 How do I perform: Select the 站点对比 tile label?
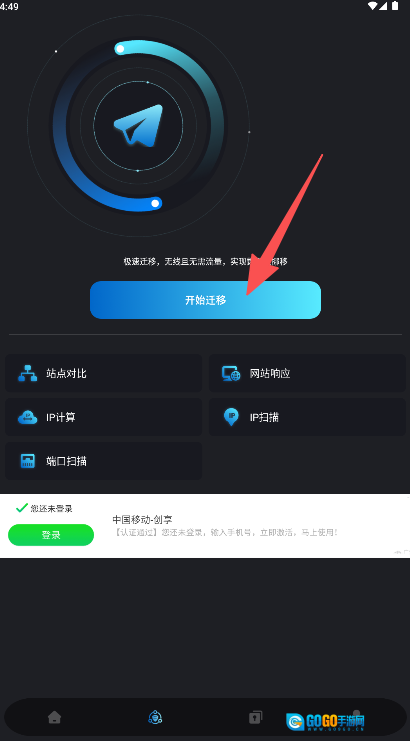pyautogui.click(x=66, y=373)
